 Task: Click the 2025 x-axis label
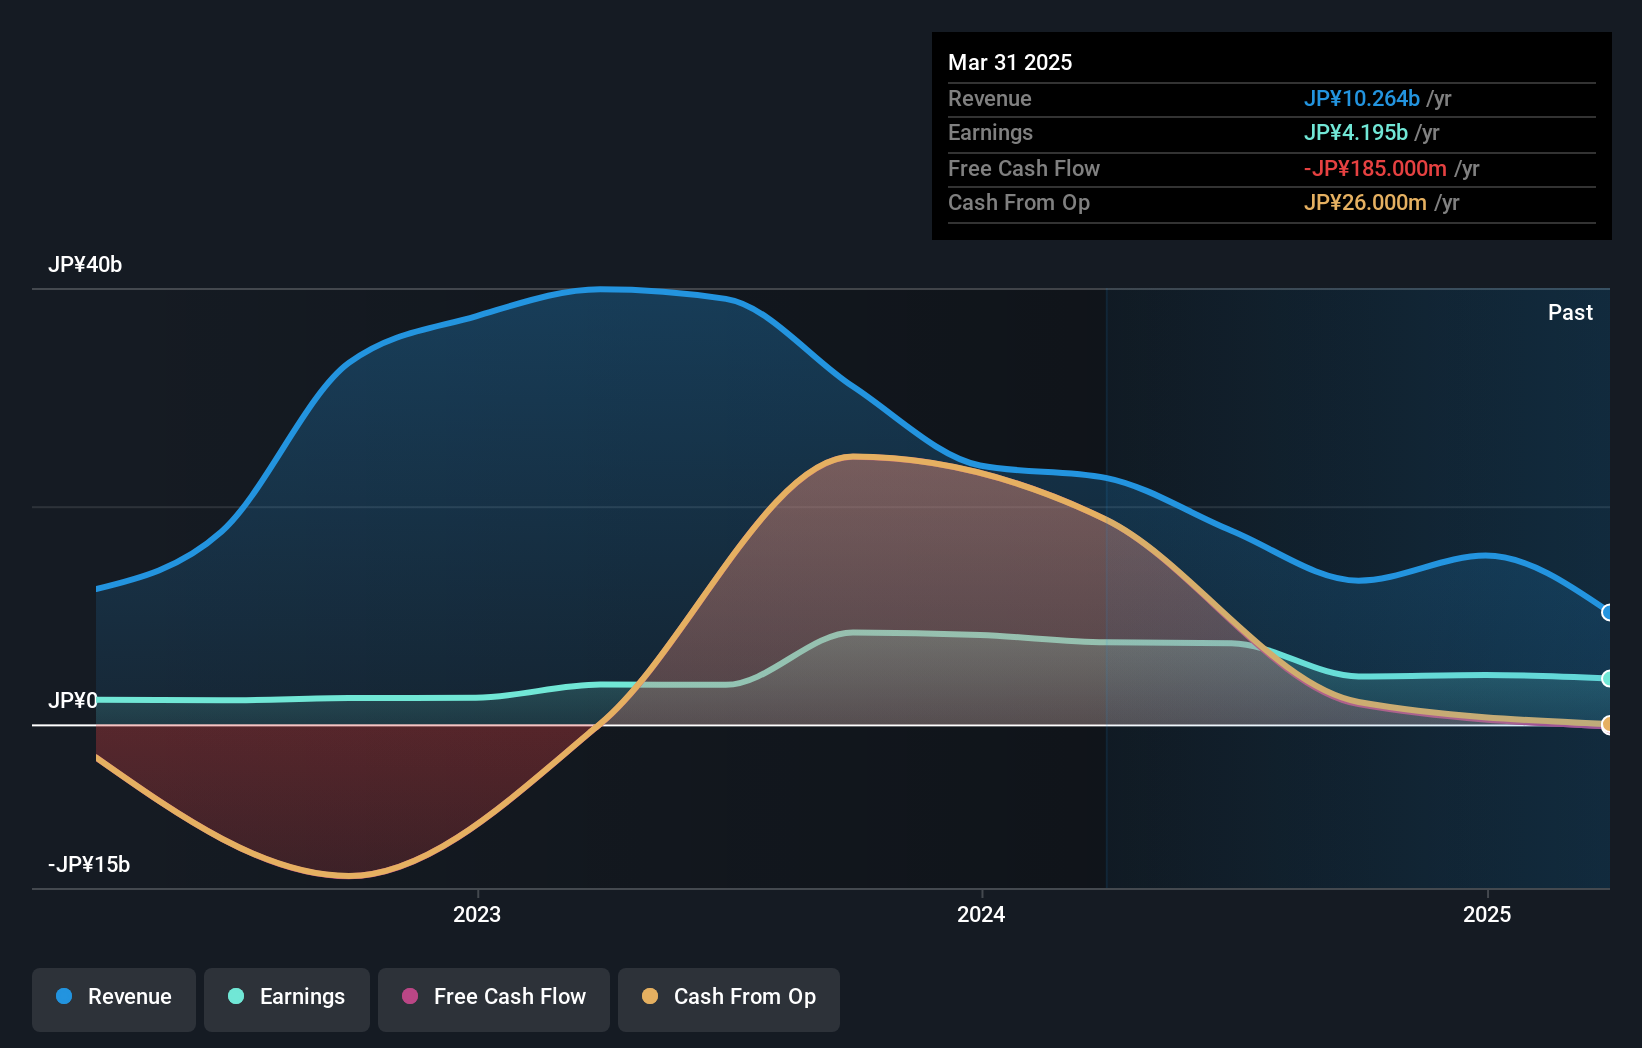pyautogui.click(x=1487, y=914)
